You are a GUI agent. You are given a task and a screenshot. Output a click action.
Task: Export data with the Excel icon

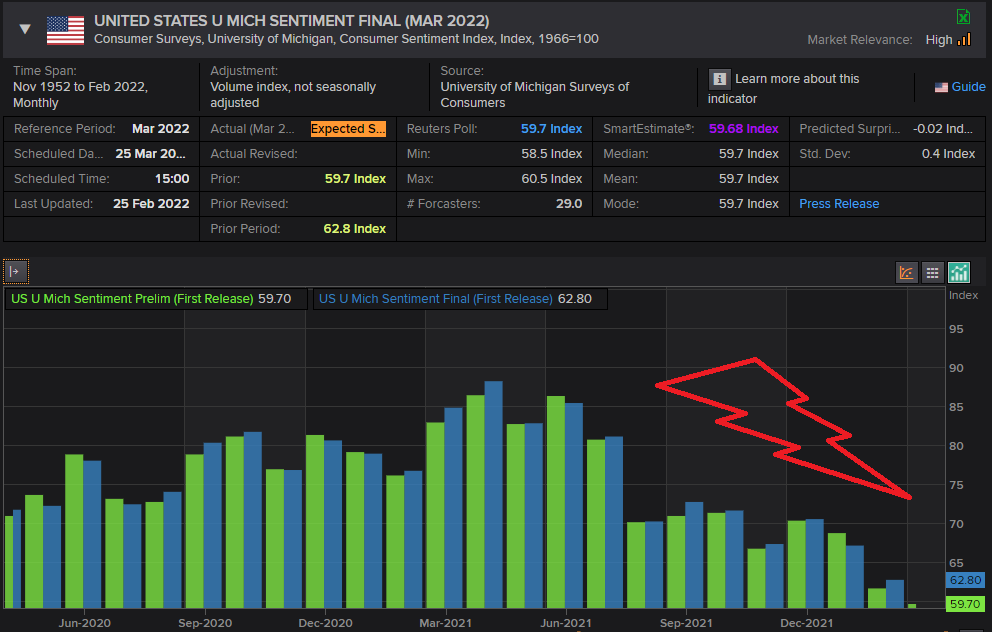(963, 16)
